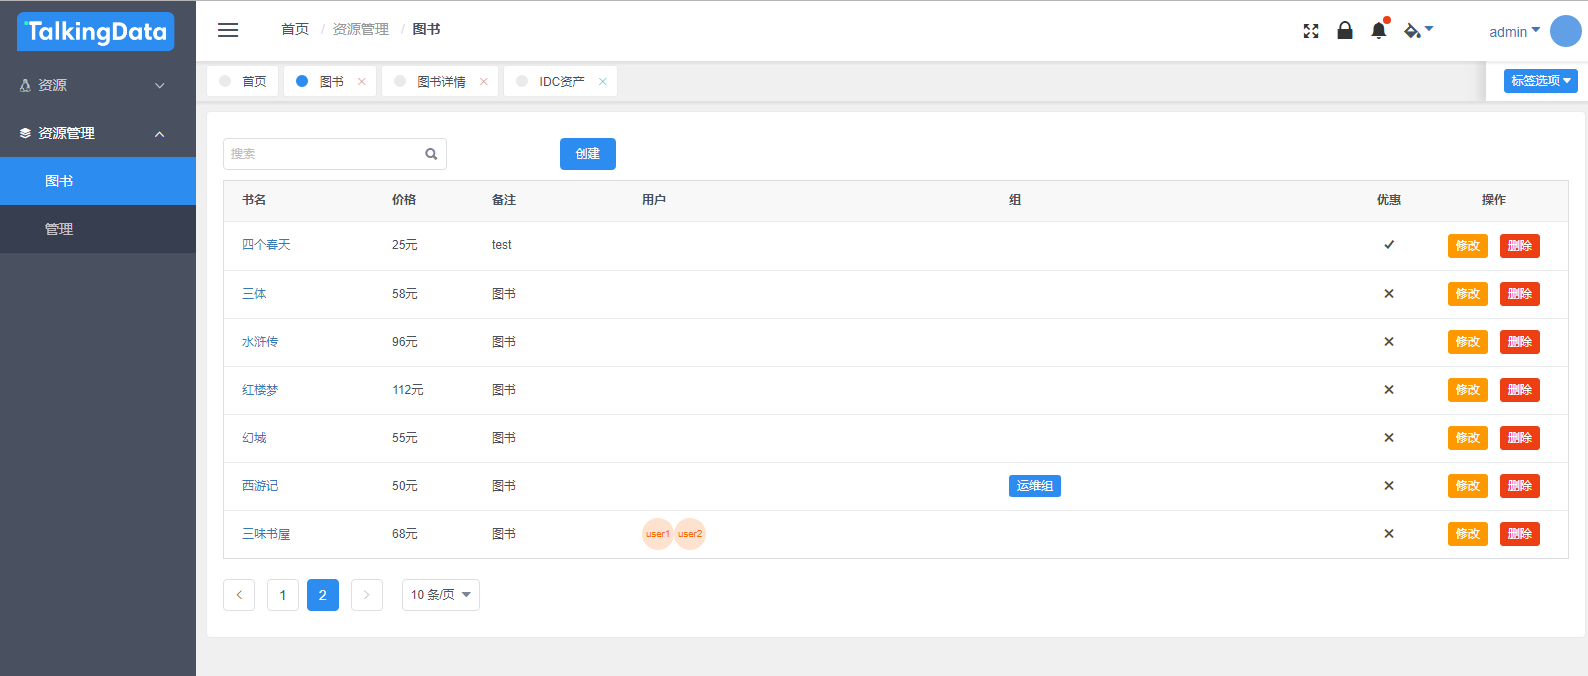Click into the 搜索 input field
1588x676 pixels.
coord(322,154)
